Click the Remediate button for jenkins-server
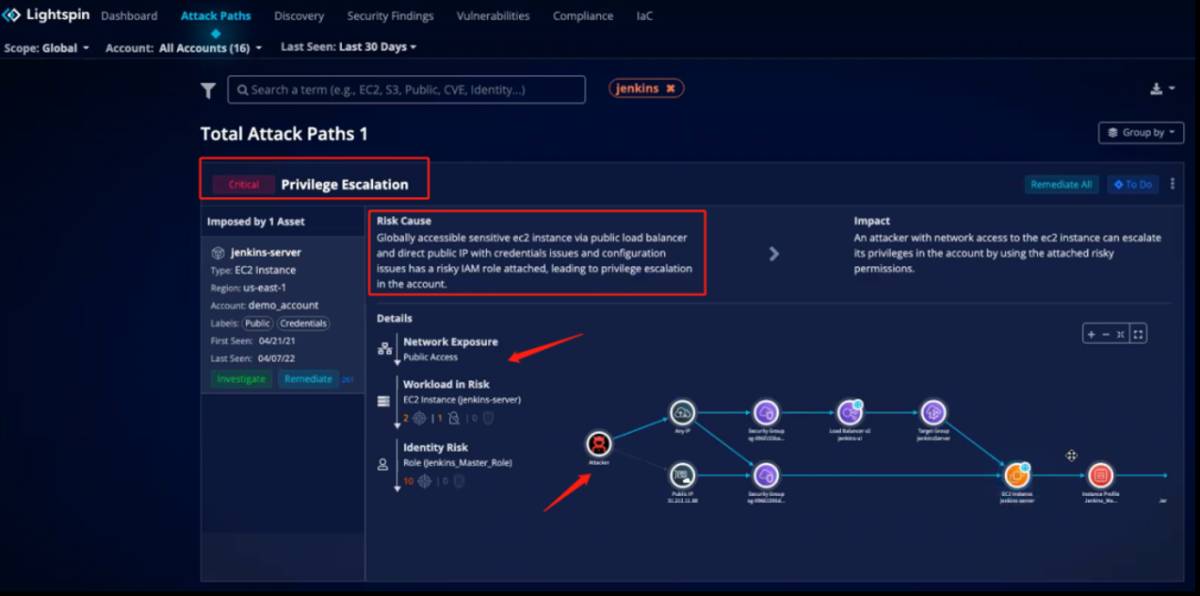 [308, 379]
